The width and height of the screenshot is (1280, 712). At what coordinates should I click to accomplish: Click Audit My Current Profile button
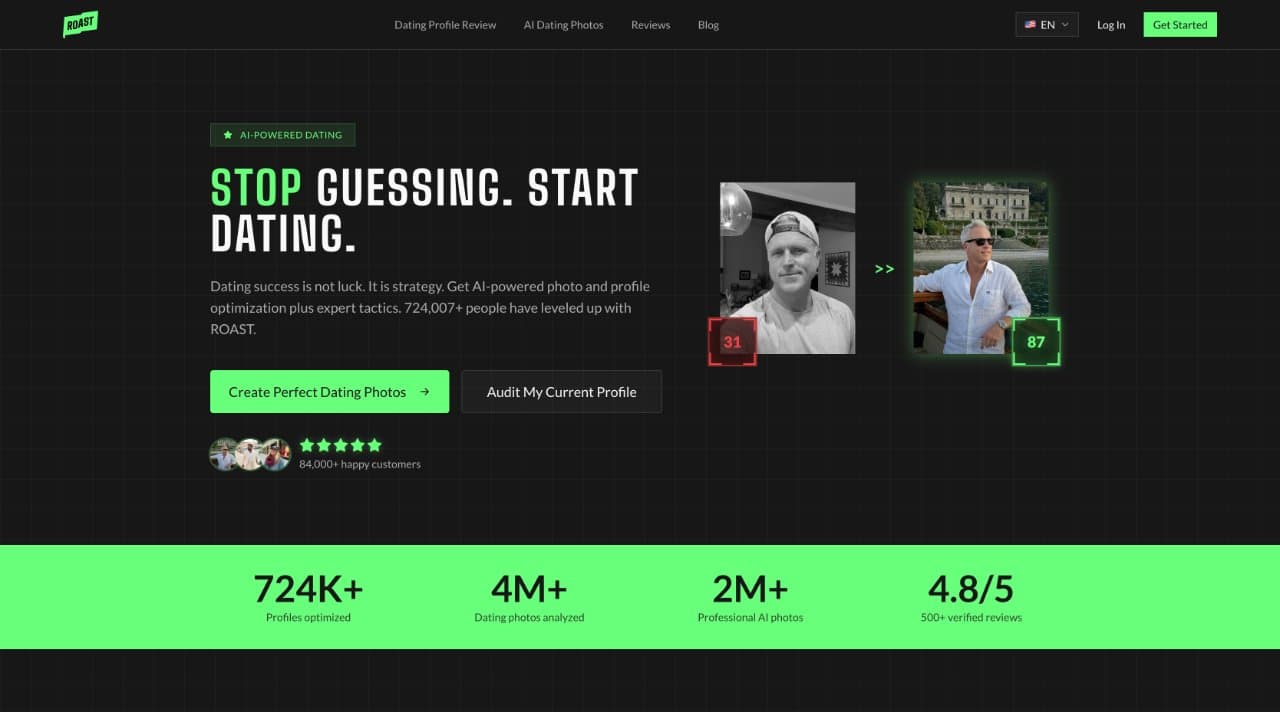point(561,392)
